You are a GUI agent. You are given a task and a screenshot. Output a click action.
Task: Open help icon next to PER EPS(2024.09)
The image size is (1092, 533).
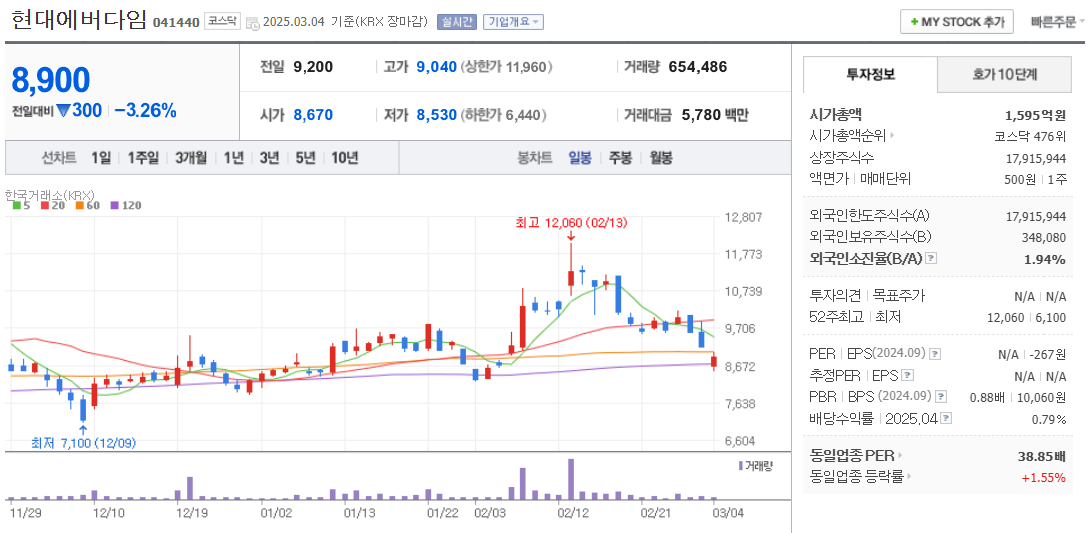[935, 354]
